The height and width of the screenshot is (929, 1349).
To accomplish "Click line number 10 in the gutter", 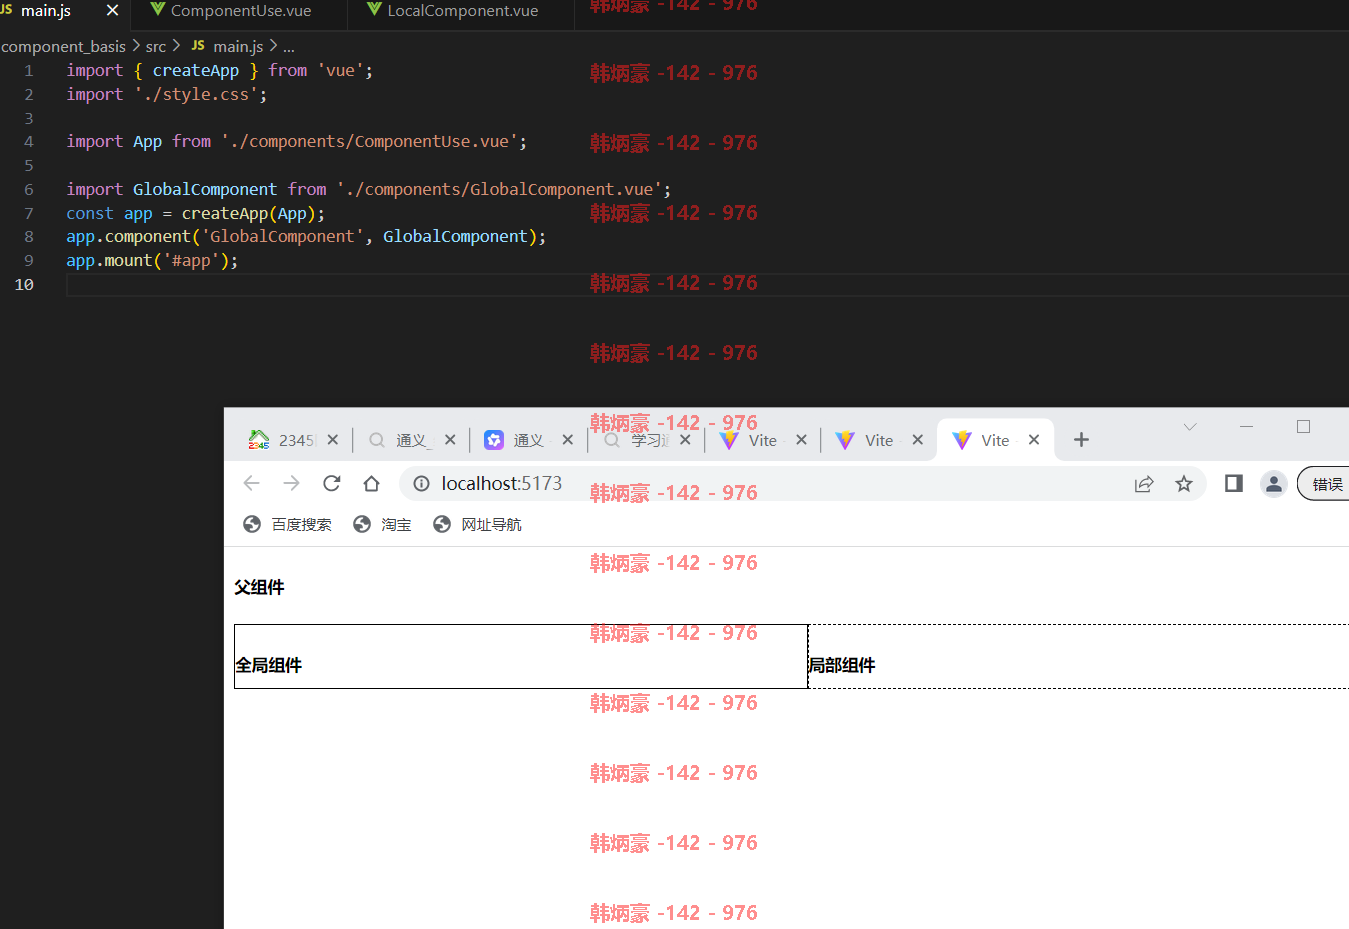I will click(x=24, y=285).
